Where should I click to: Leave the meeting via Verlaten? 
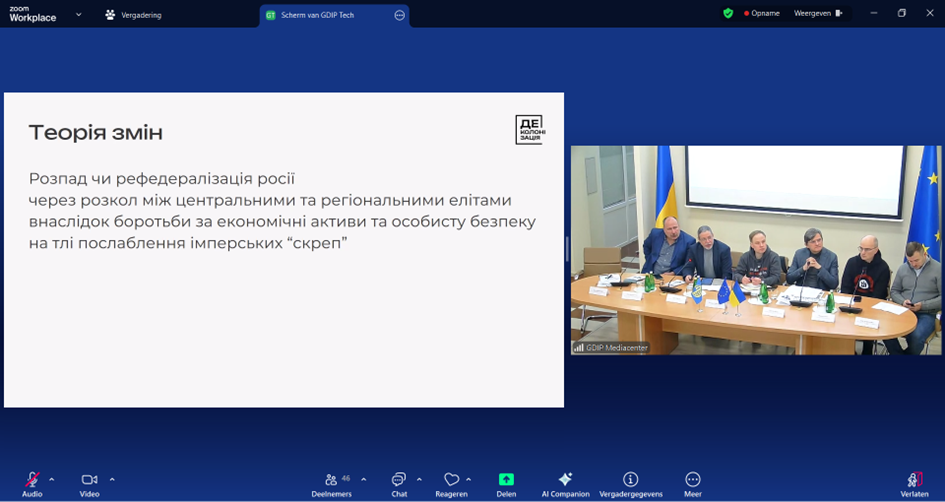tap(914, 480)
